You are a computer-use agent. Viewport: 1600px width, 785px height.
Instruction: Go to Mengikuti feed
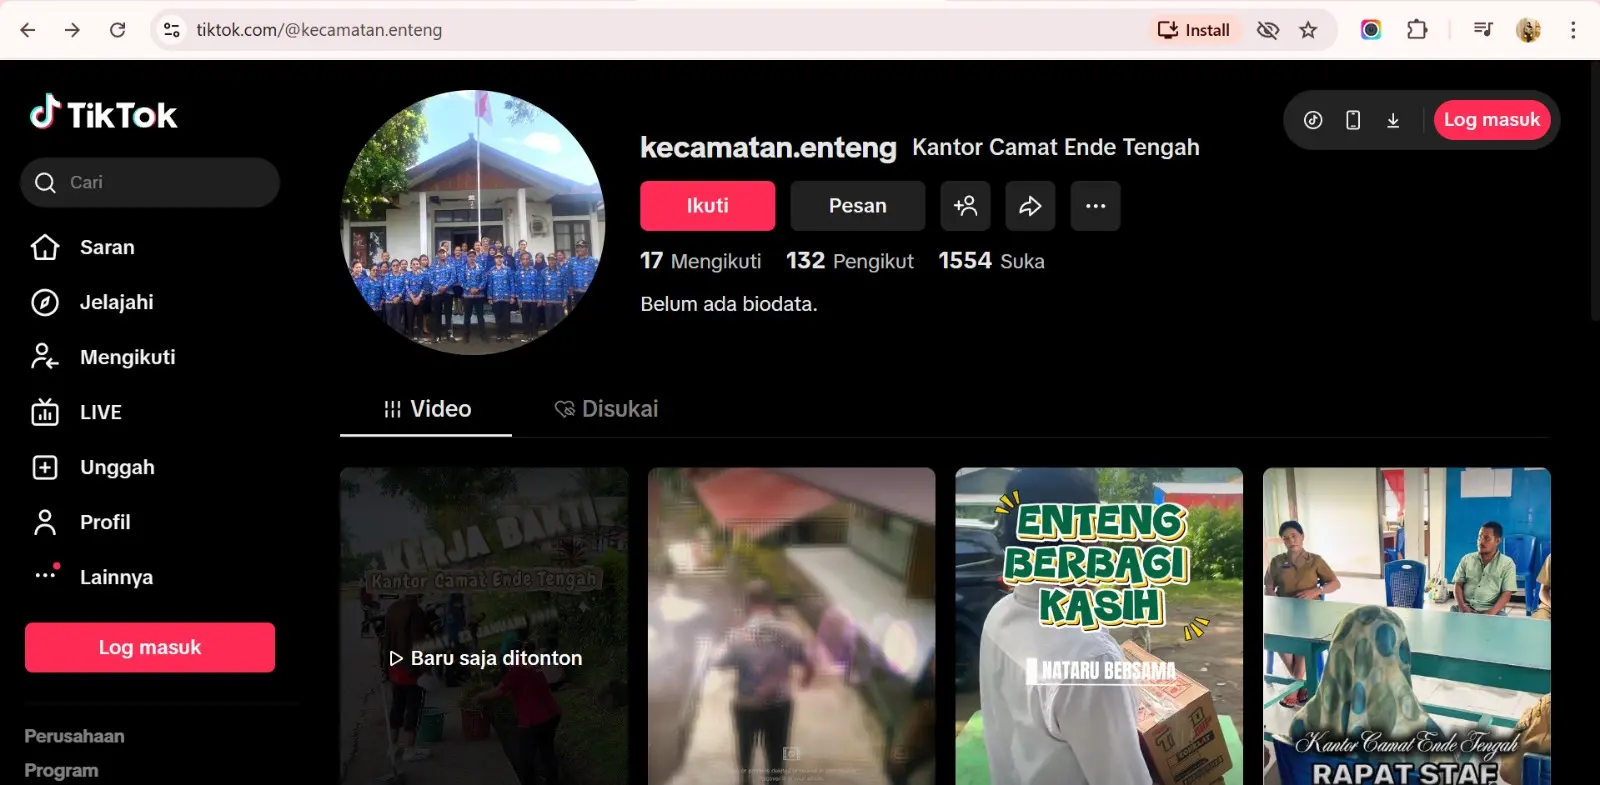pos(103,357)
